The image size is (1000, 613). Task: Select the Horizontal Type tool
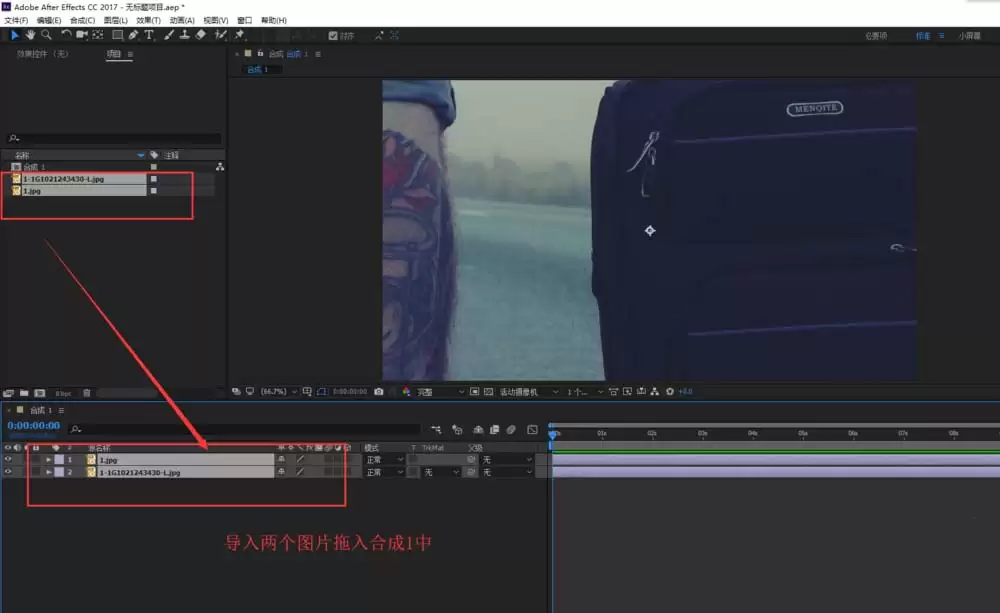[x=149, y=35]
